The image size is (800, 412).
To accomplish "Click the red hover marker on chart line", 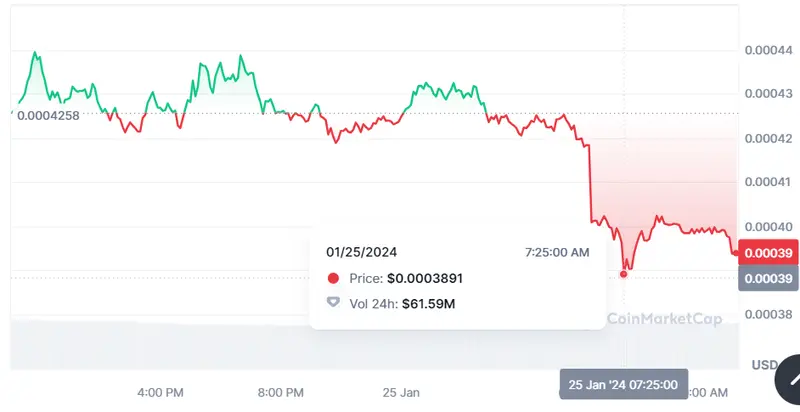I will pos(627,271).
